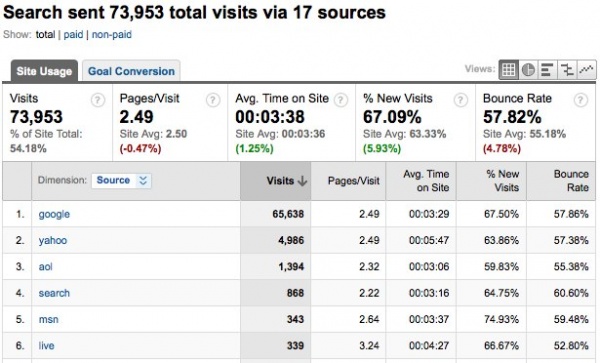Open the live source link
The height and width of the screenshot is (363, 600).
46,346
